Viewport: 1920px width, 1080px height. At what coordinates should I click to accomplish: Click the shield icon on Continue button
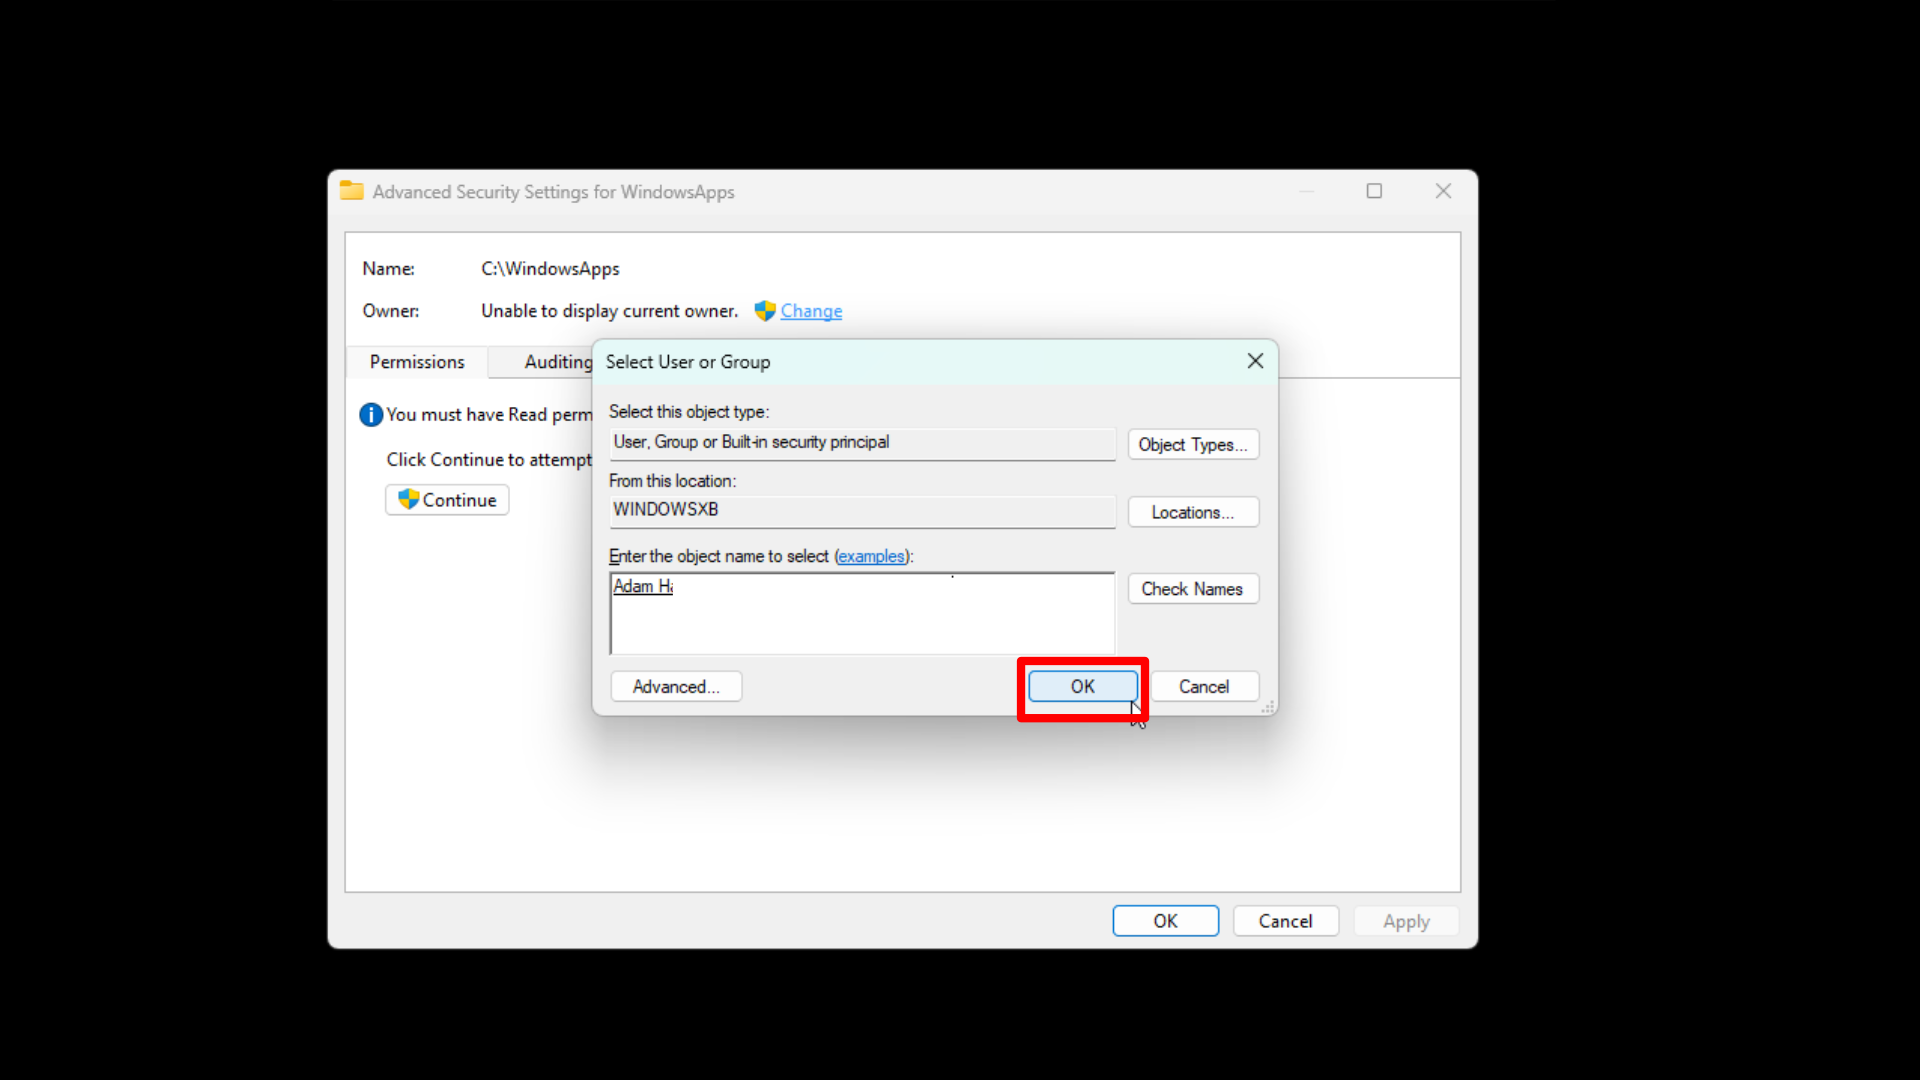408,500
